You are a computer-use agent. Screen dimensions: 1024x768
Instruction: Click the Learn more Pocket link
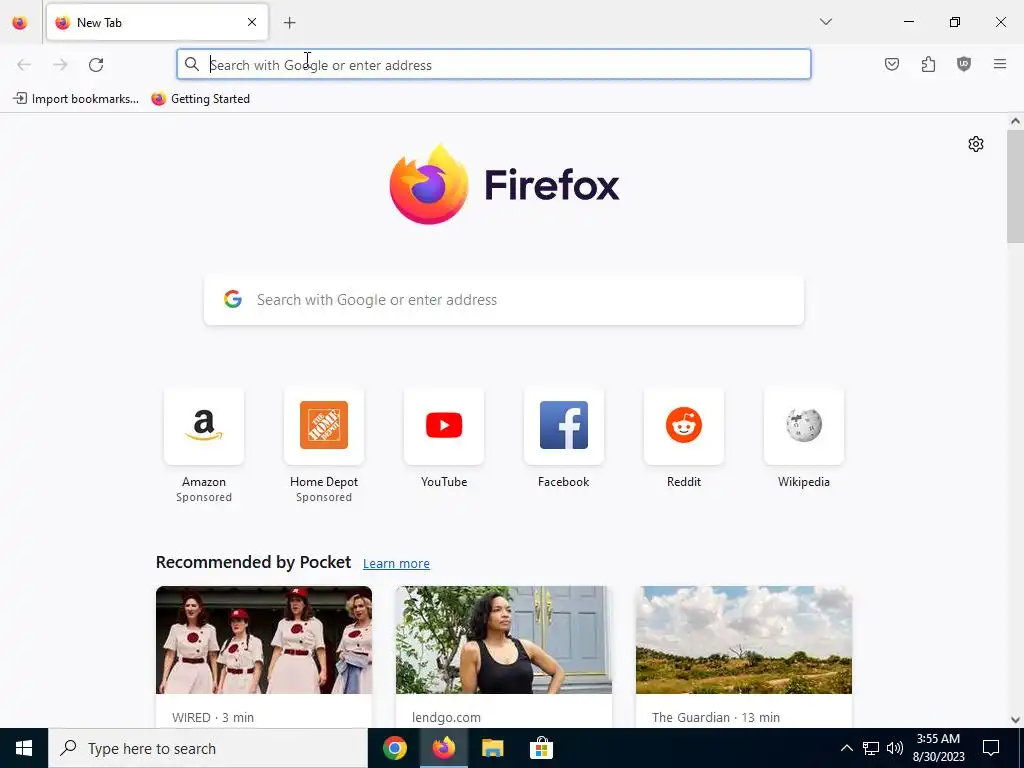click(x=396, y=564)
